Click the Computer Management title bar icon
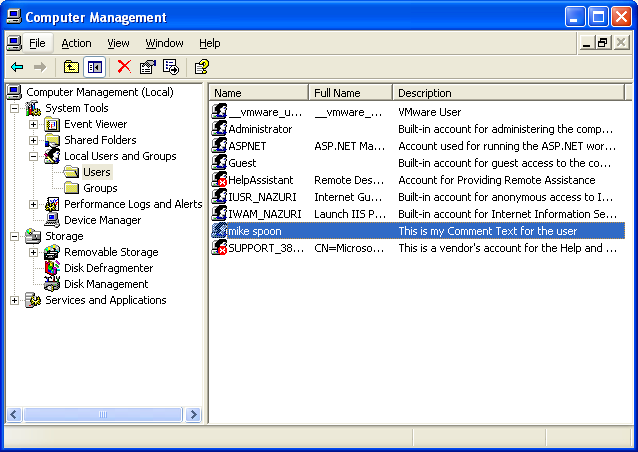Screen dimensions: 638x452 pos(14,17)
